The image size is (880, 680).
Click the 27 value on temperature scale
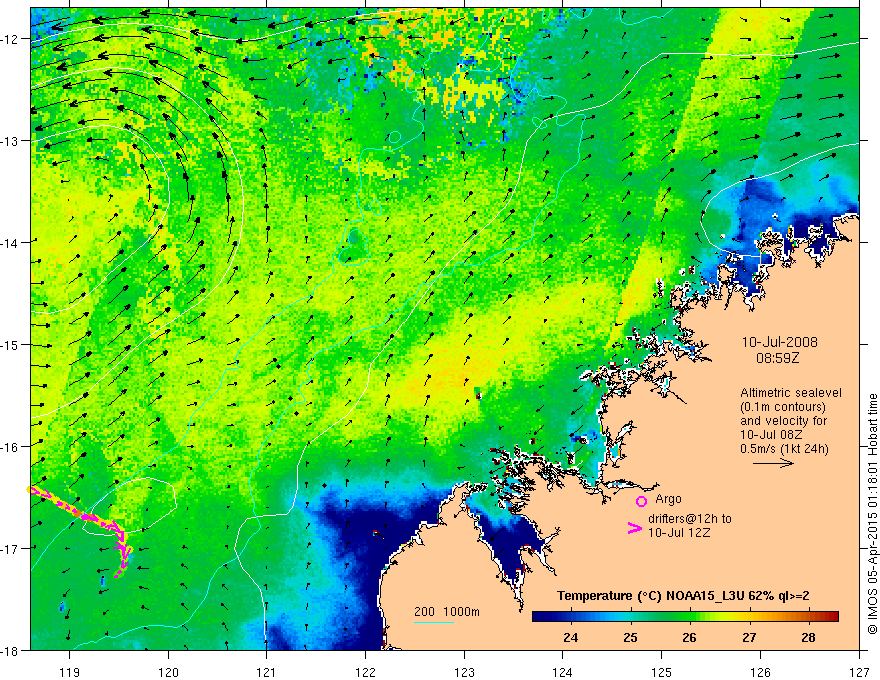pos(749,637)
